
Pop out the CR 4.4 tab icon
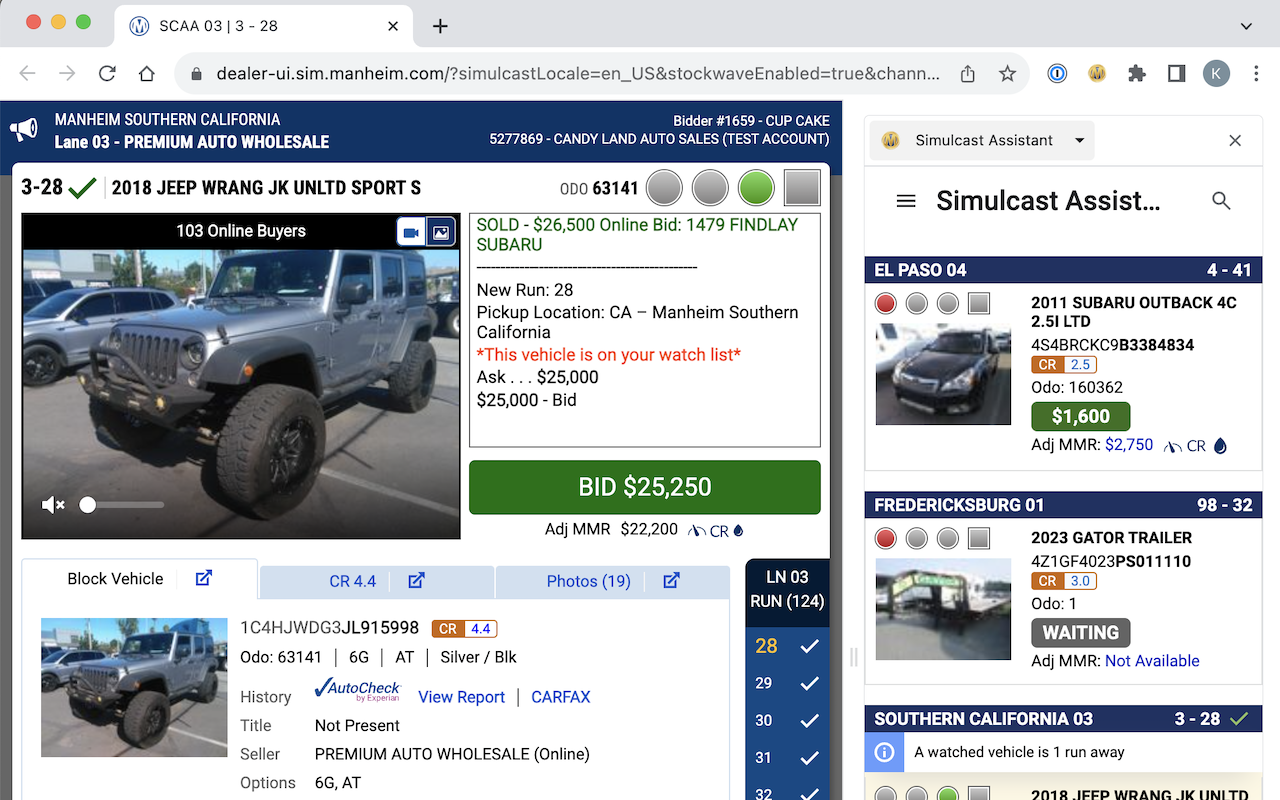417,580
